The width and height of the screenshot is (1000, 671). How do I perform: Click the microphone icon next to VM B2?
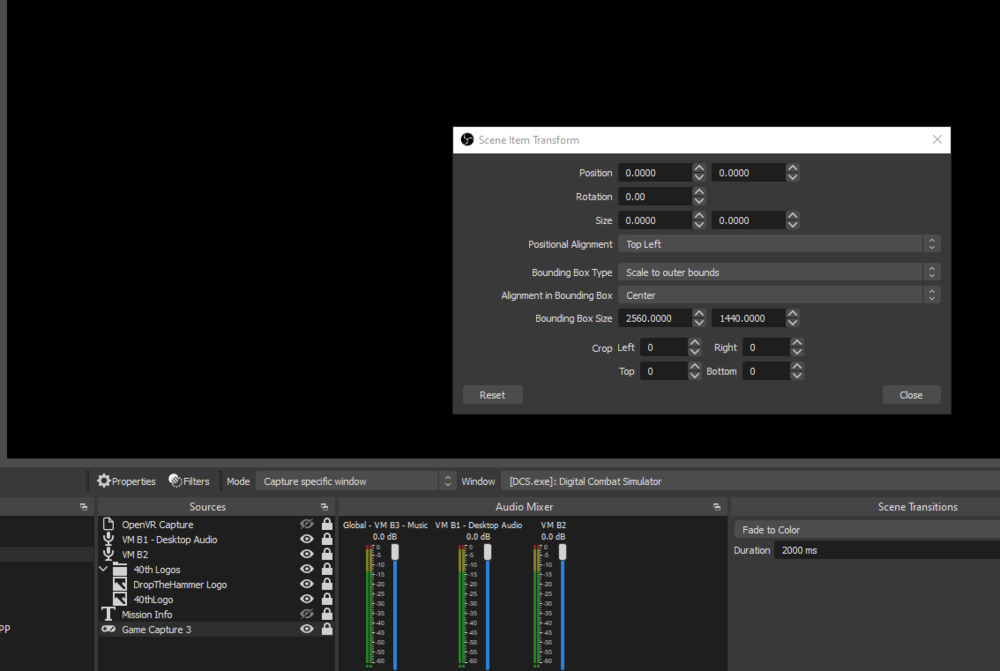click(x=109, y=554)
